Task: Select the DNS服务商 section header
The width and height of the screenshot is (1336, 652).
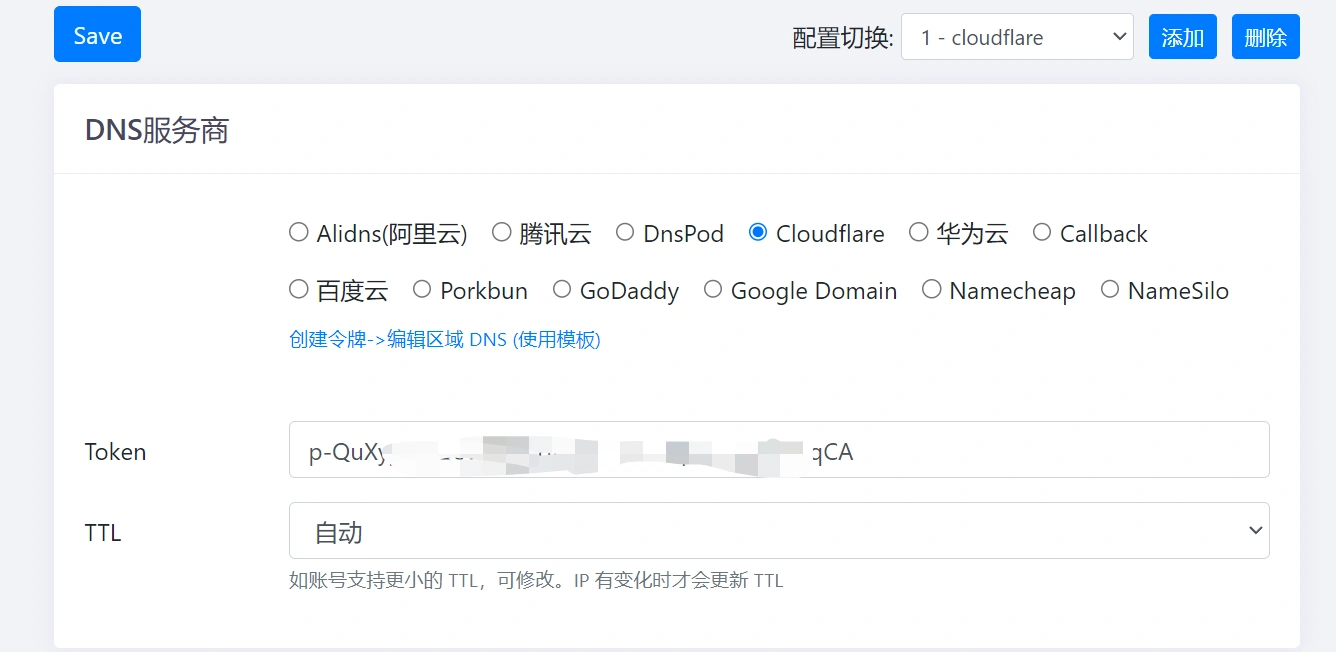Action: [156, 129]
